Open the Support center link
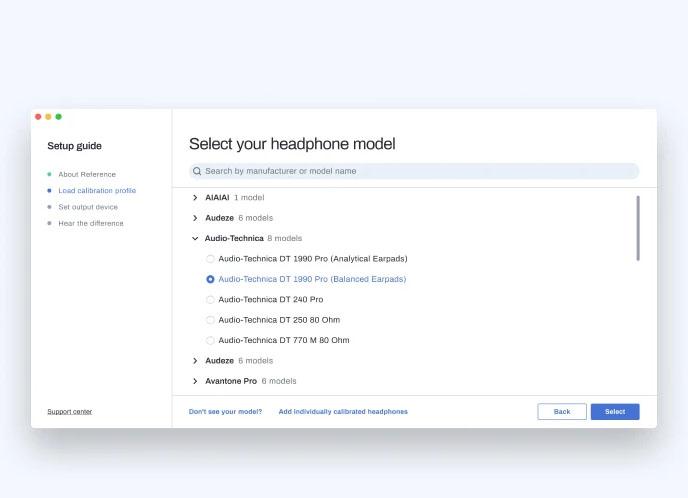This screenshot has width=688, height=498. 70,411
